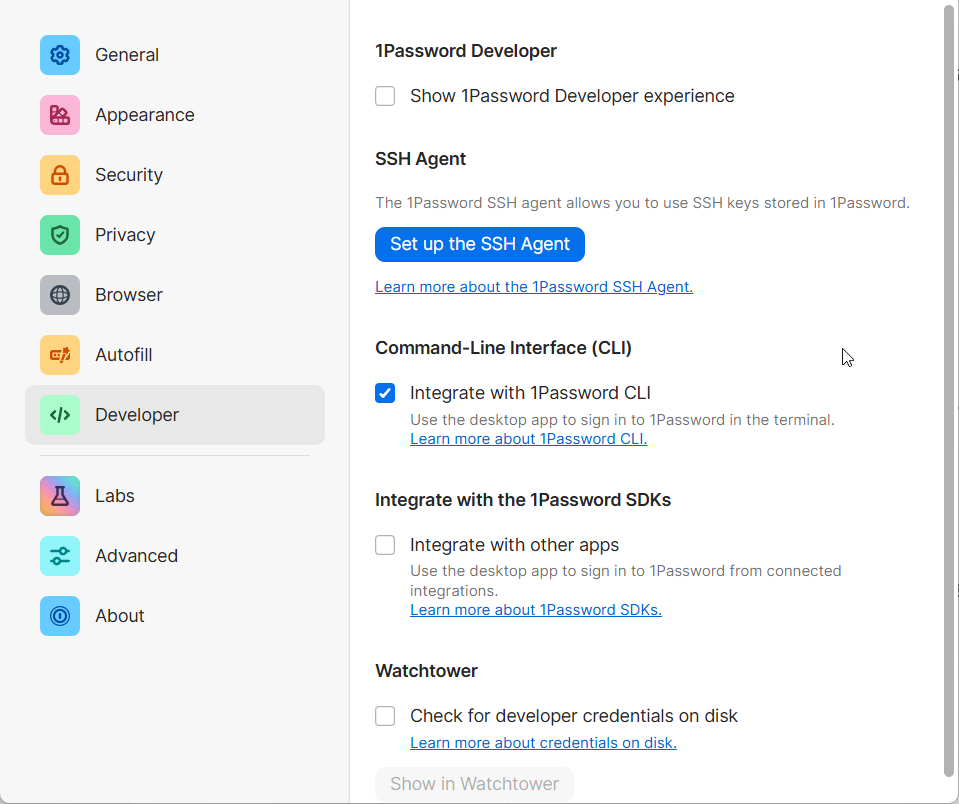
Task: Open Learn more about credentials on disk
Action: pos(543,743)
